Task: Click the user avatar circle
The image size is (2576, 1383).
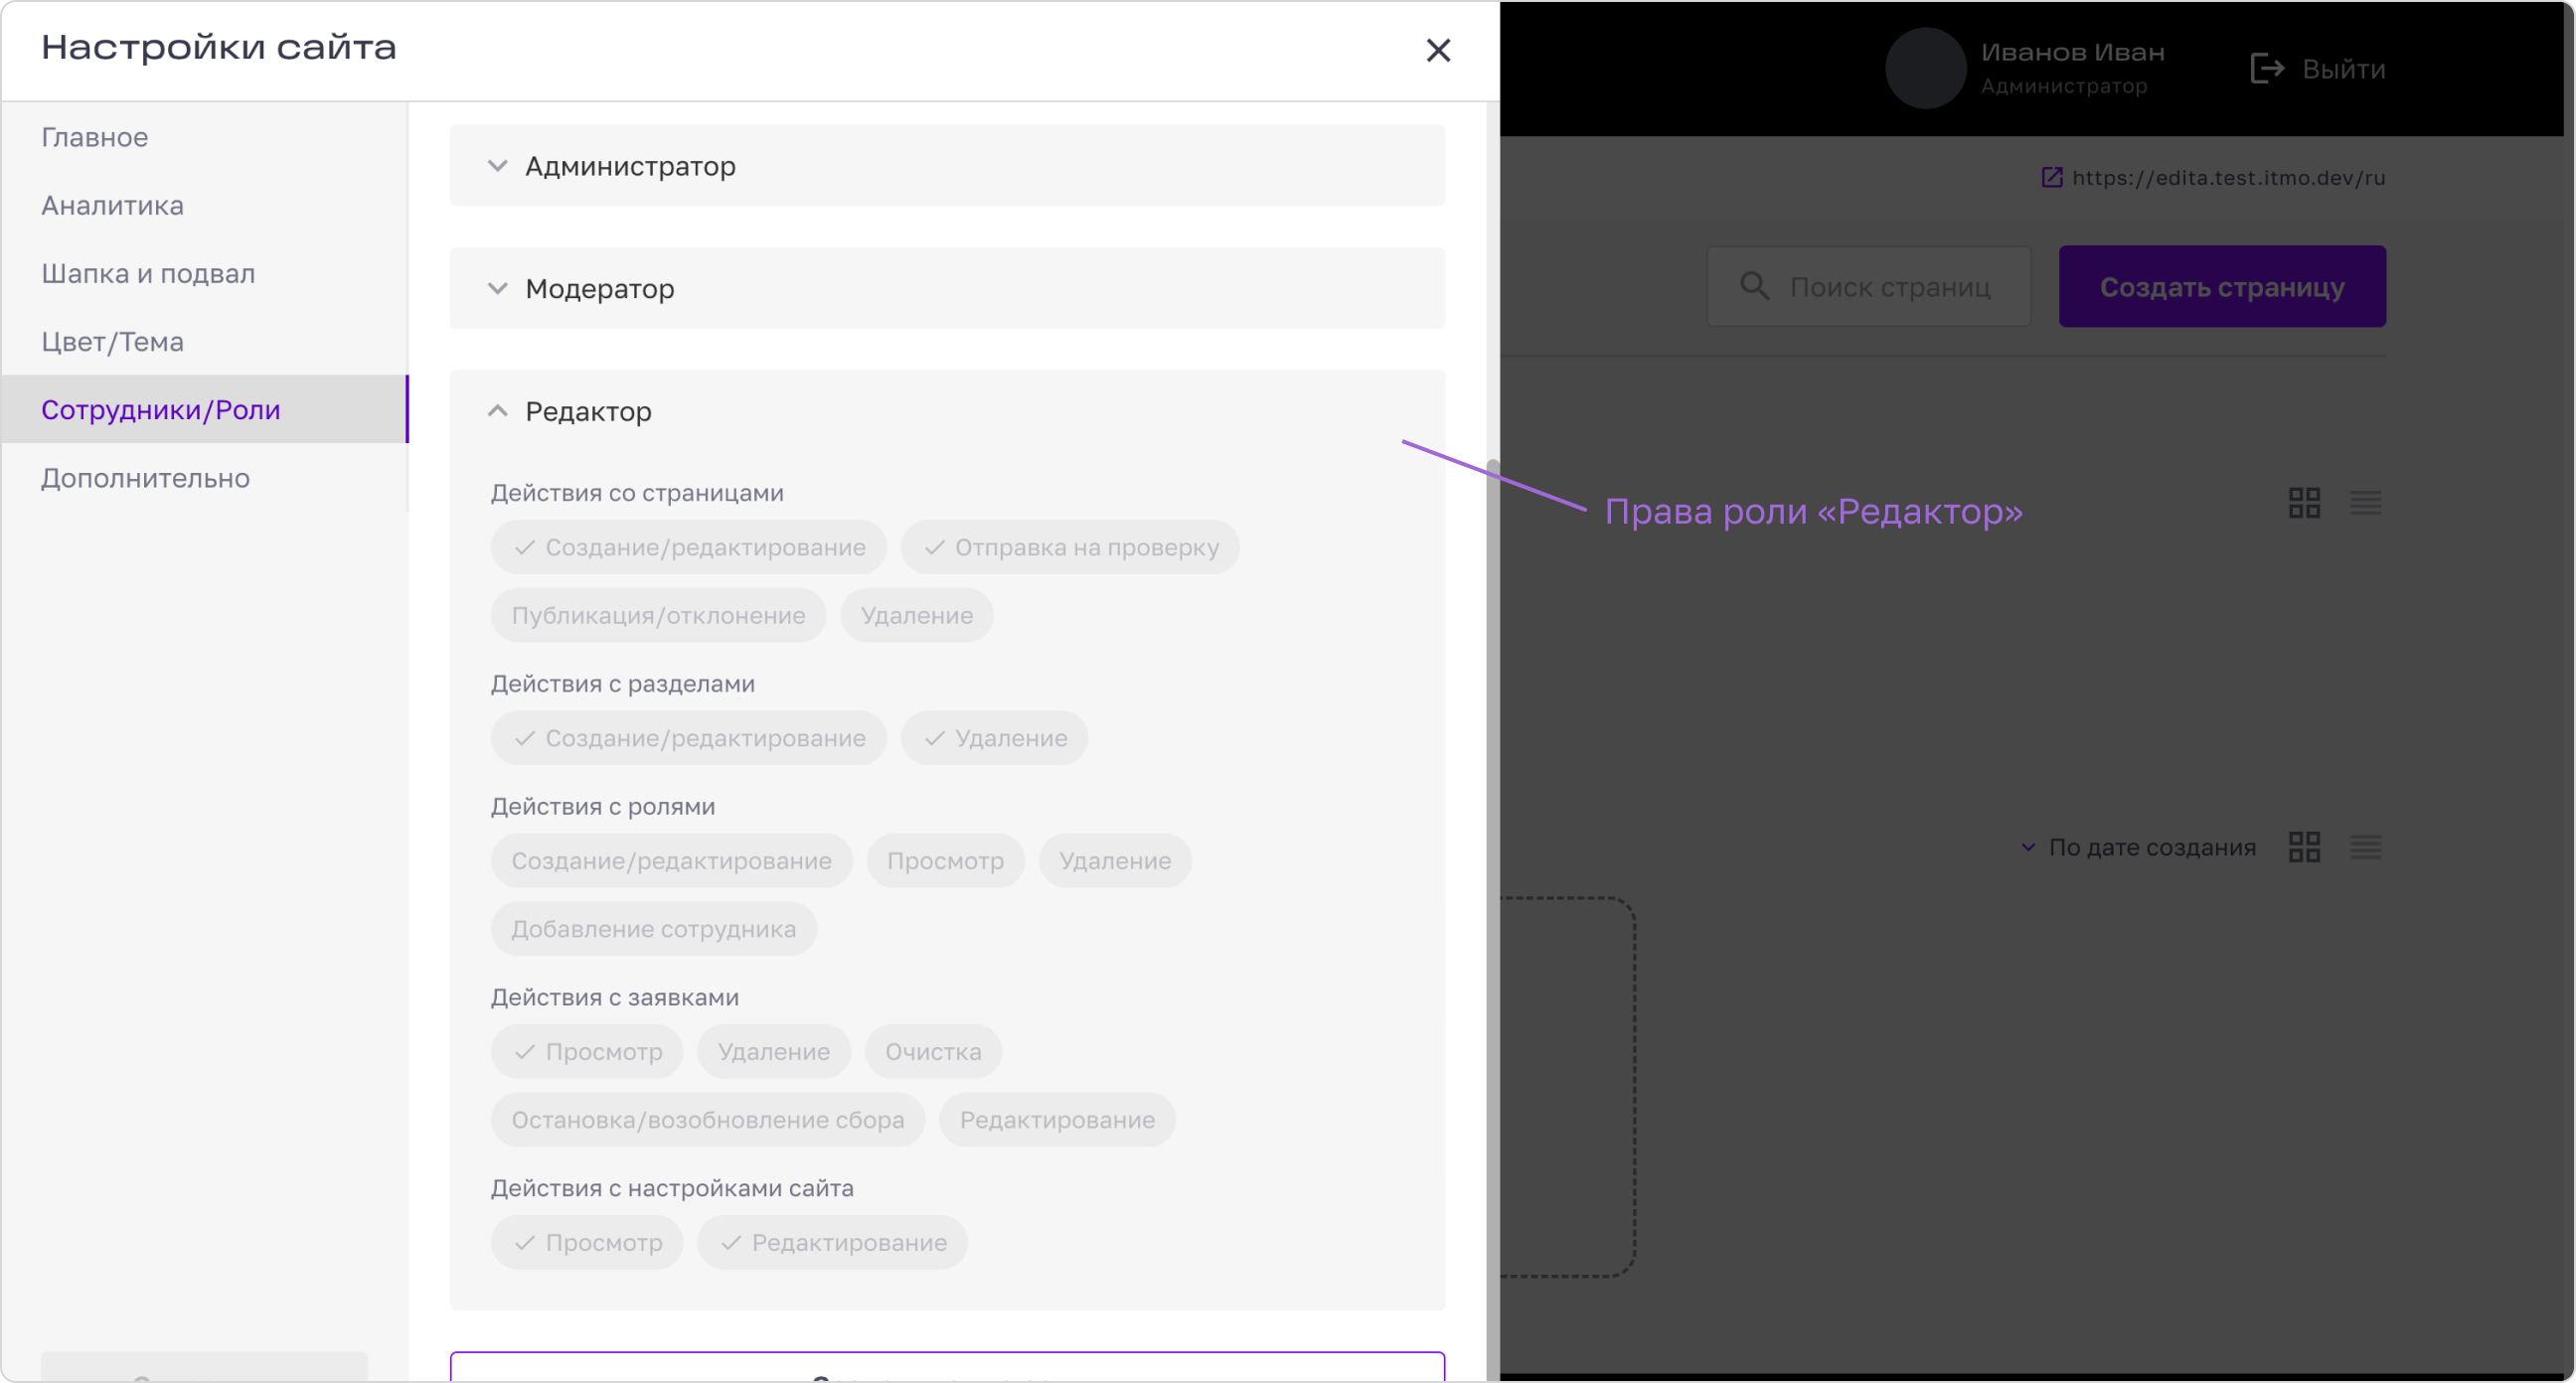Action: (1925, 68)
